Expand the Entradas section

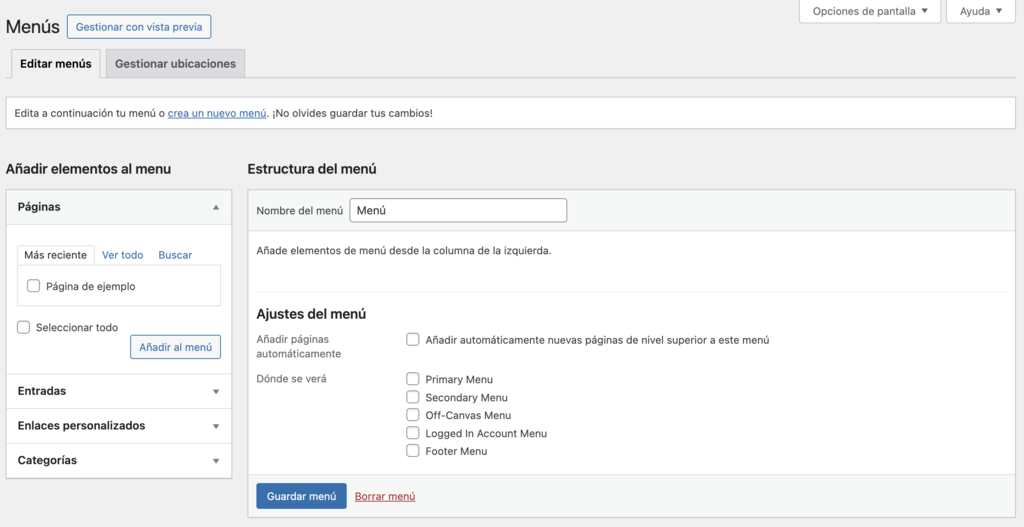click(x=216, y=392)
